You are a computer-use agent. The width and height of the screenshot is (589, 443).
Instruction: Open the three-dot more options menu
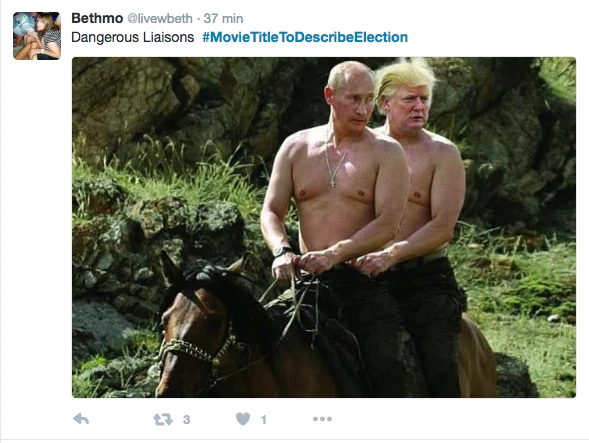point(322,419)
